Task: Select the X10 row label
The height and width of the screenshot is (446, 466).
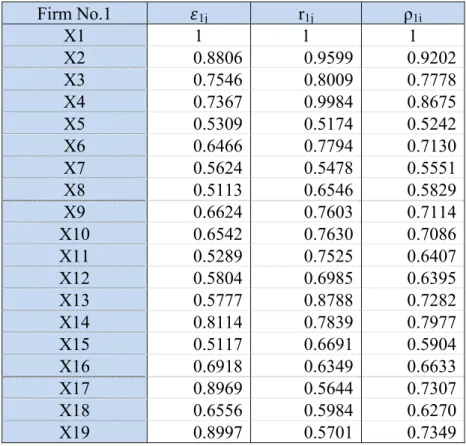Action: tap(74, 234)
